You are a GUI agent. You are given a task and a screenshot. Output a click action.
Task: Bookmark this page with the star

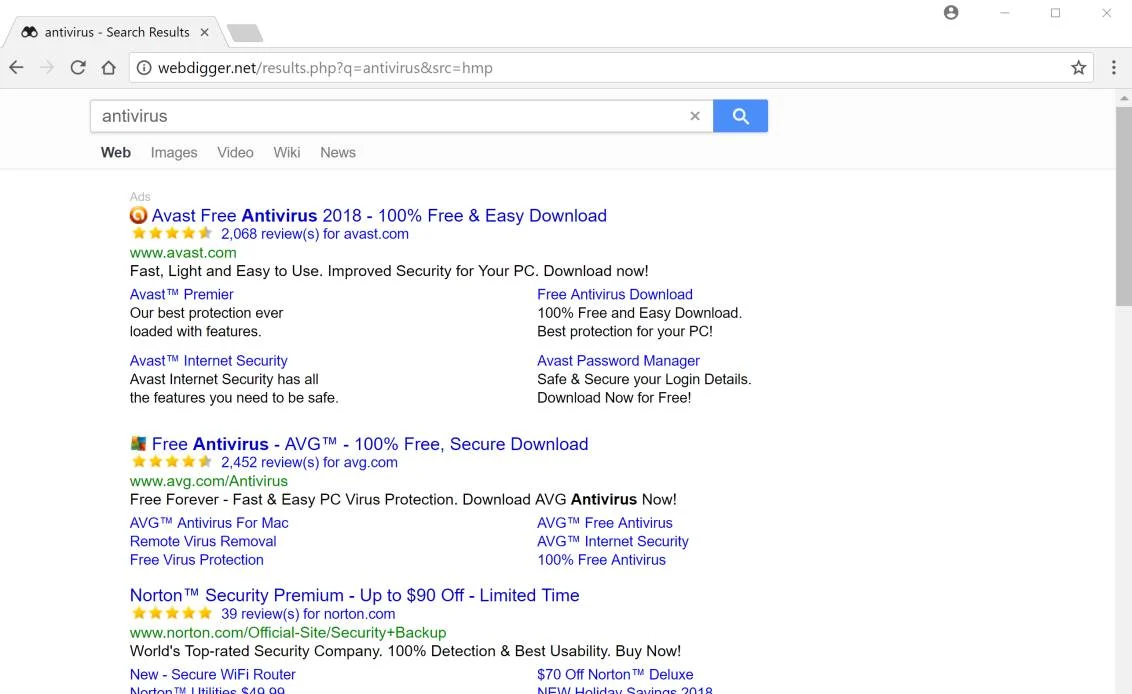click(1079, 68)
